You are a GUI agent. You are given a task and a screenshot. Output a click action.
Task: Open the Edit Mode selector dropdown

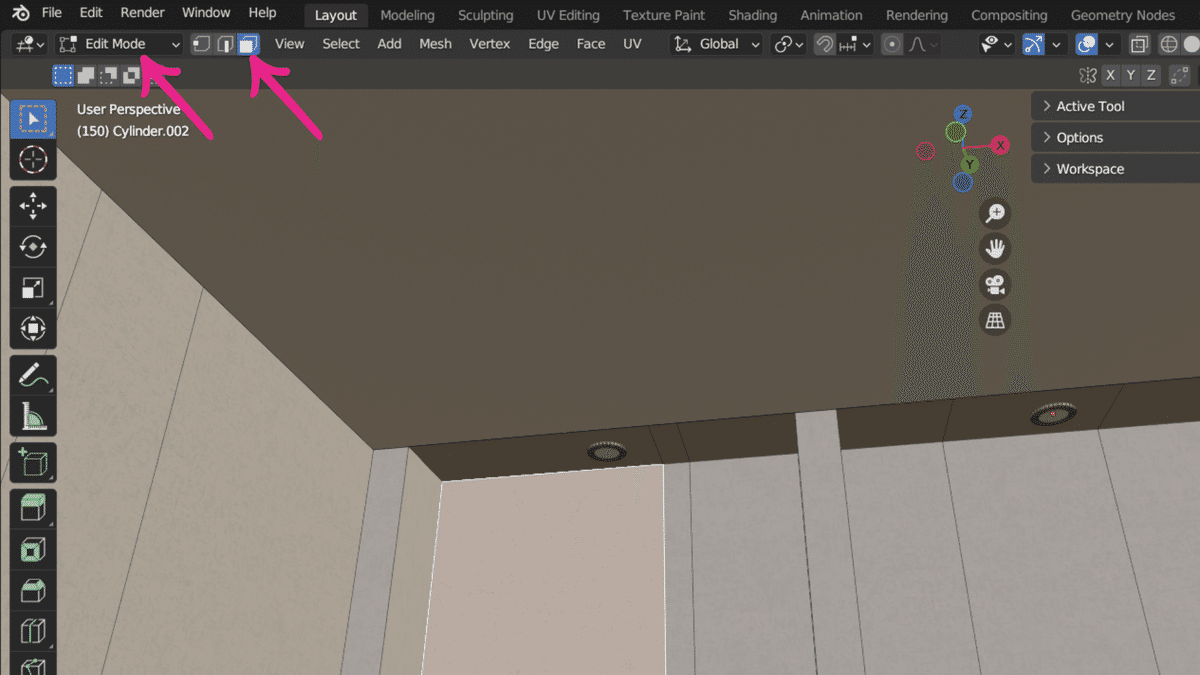tap(120, 44)
